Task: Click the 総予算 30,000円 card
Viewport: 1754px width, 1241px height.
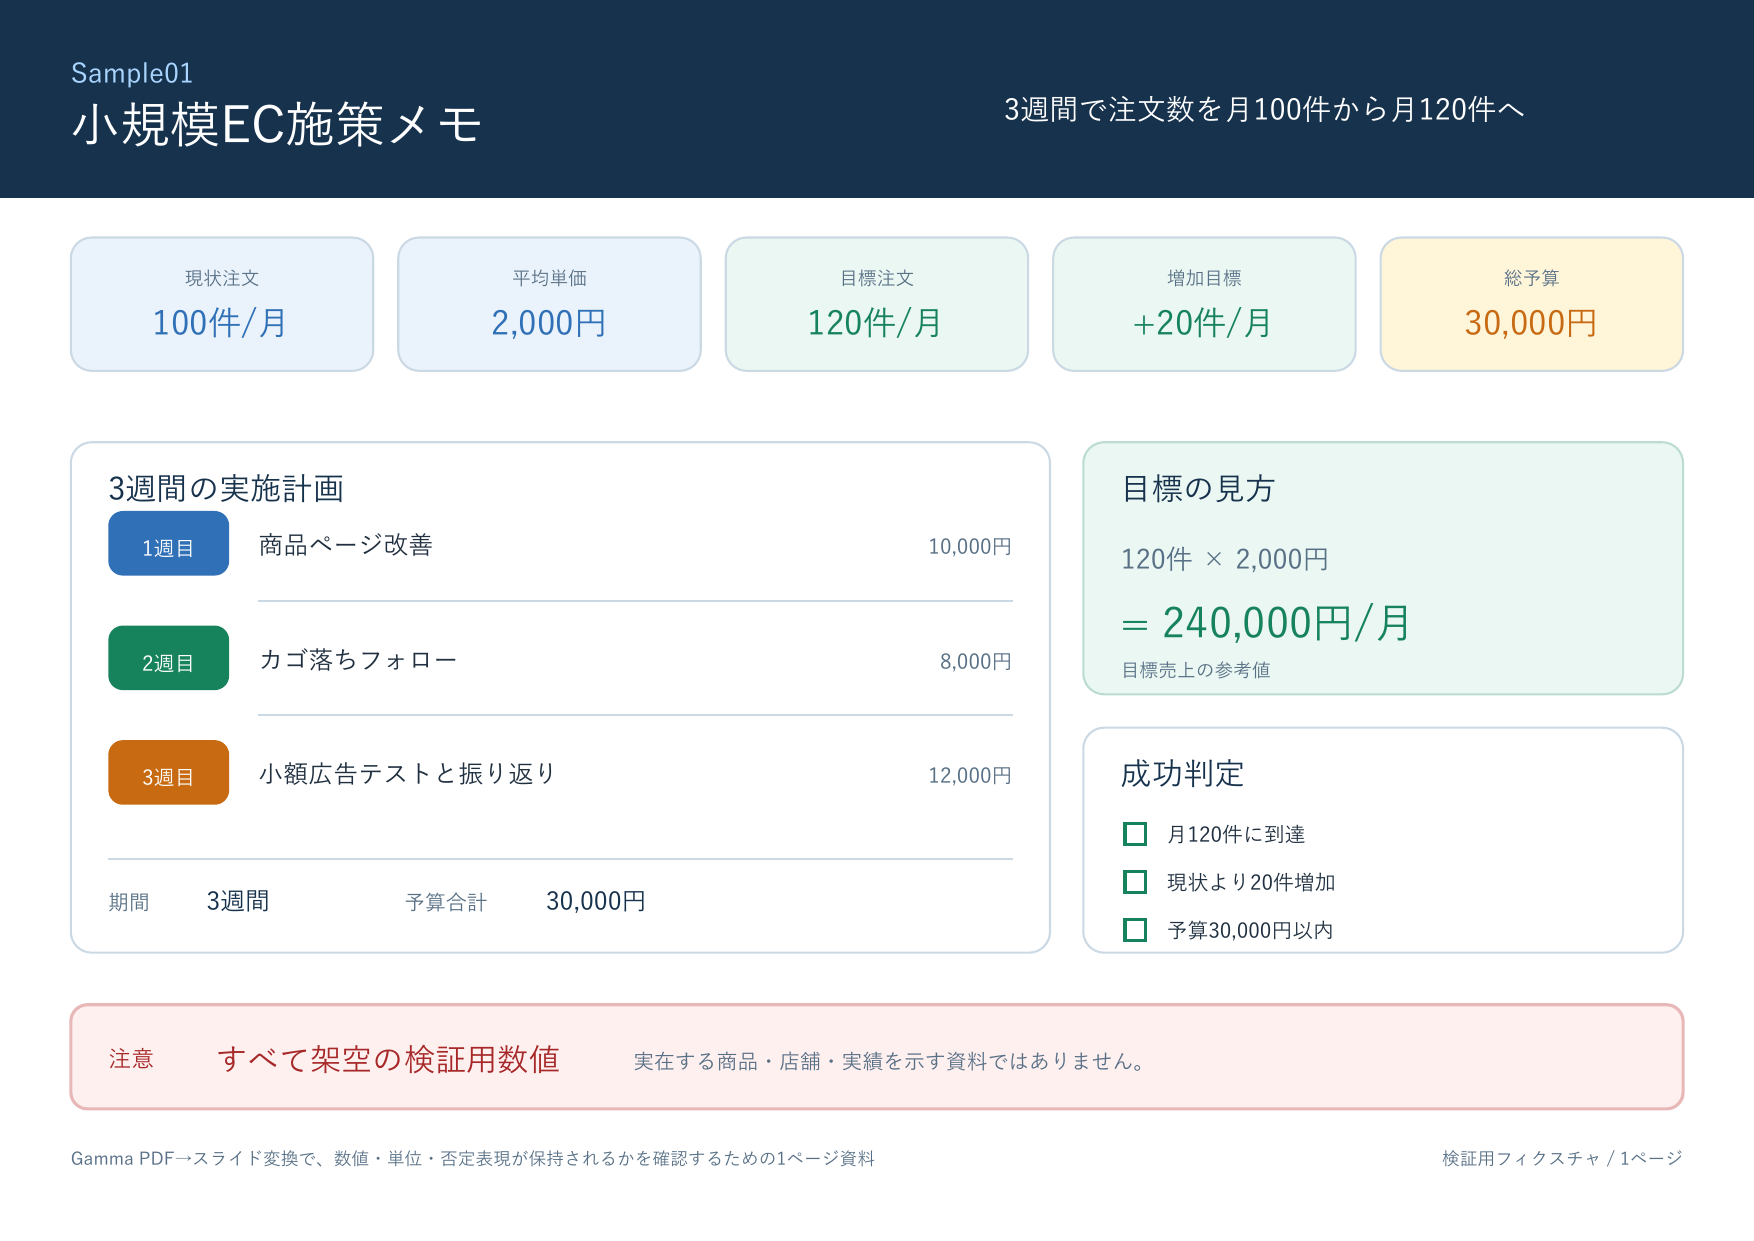Action: click(x=1532, y=304)
